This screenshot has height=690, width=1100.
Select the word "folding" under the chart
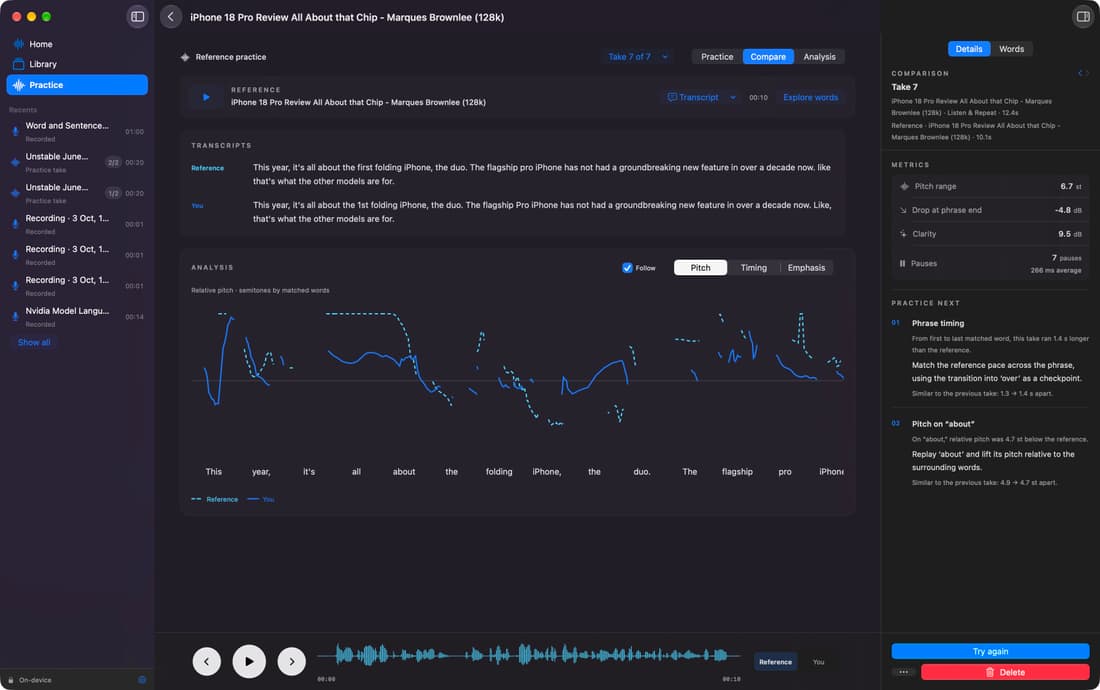pos(499,472)
